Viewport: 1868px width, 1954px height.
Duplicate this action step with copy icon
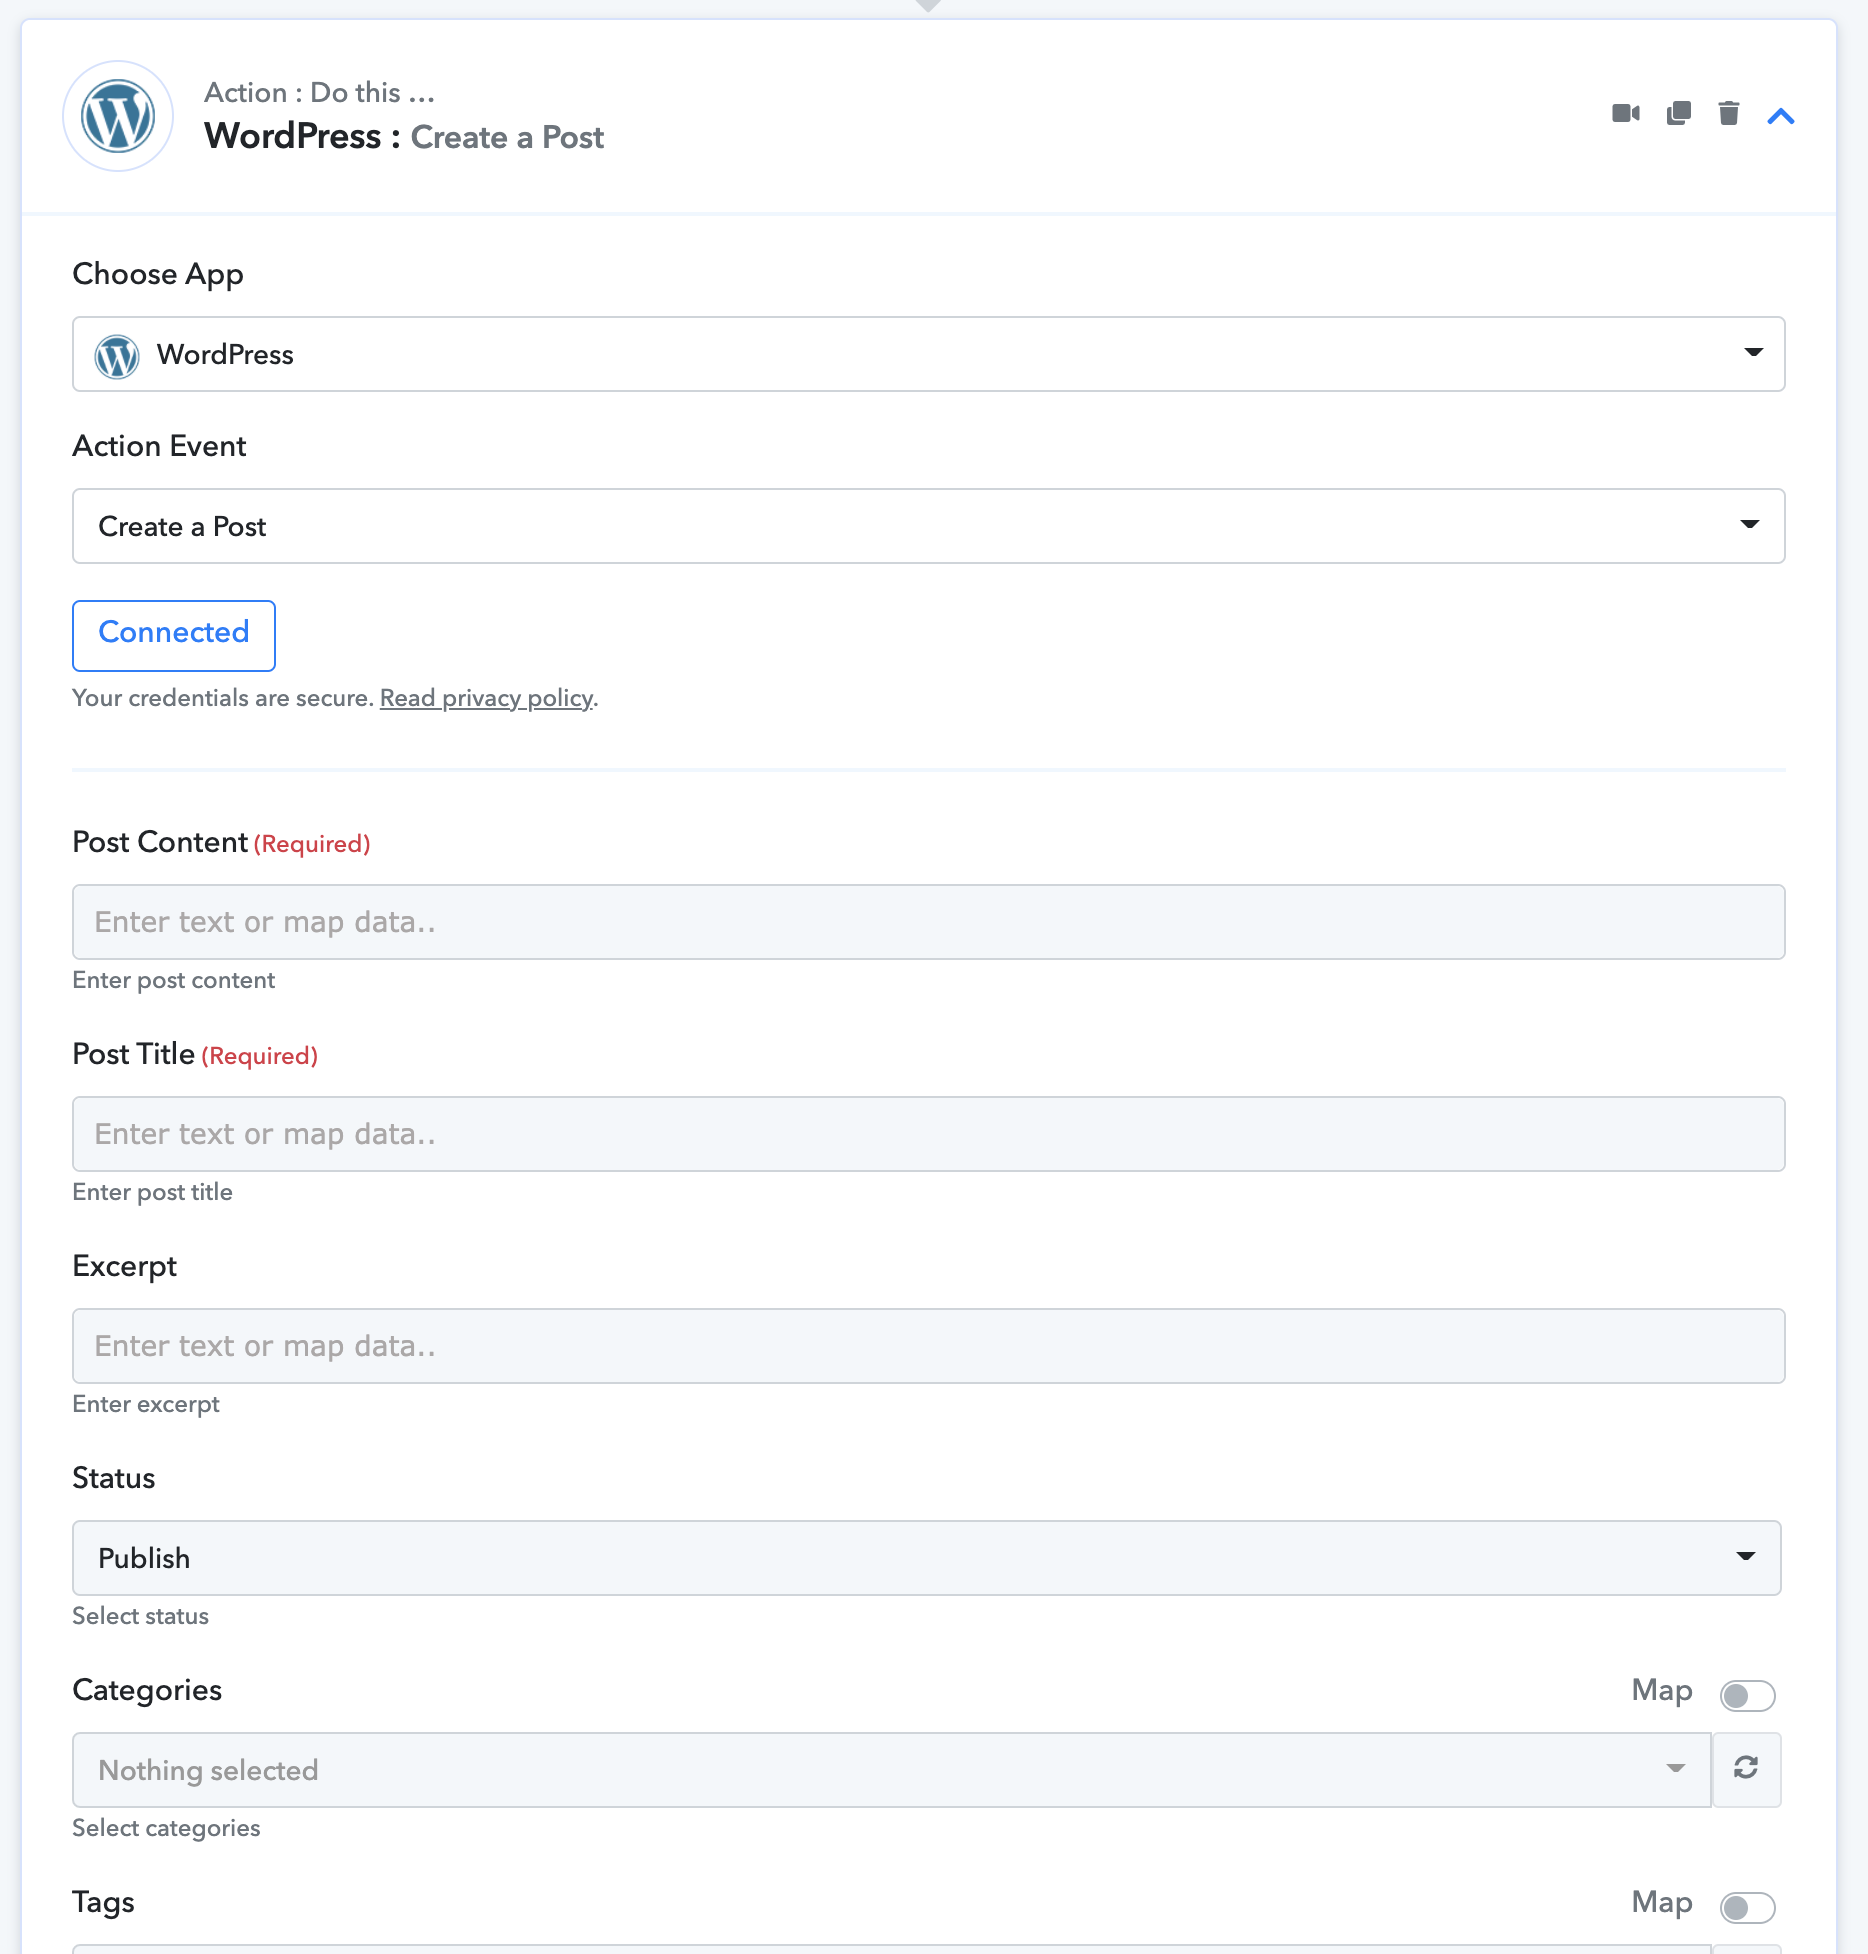1679,114
